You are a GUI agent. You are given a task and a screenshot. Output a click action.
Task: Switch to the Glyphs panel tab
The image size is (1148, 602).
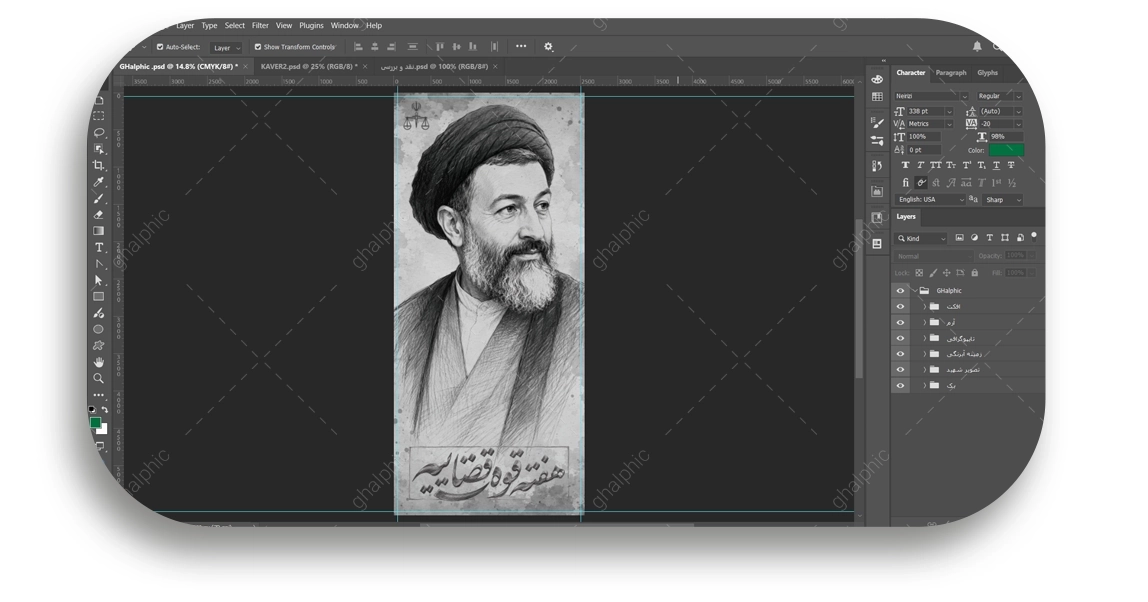(988, 73)
